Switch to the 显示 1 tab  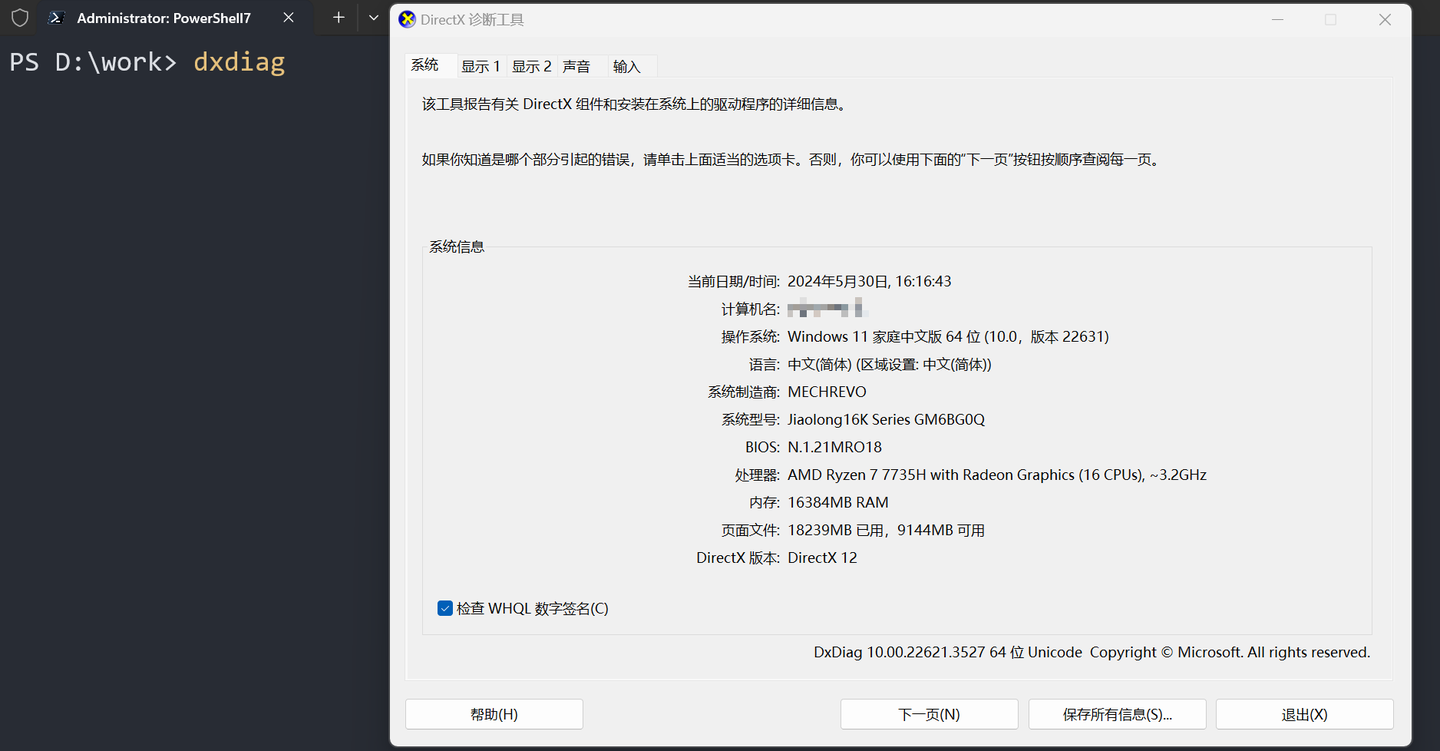[481, 66]
